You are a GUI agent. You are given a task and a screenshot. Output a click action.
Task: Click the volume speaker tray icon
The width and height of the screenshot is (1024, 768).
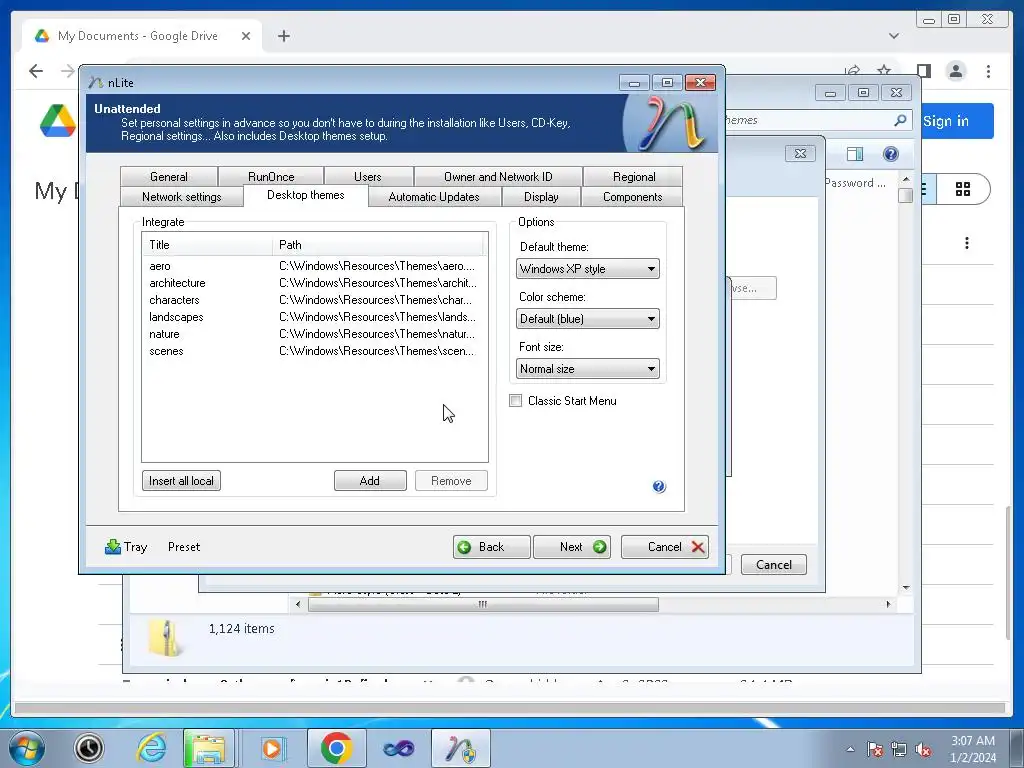tap(923, 749)
